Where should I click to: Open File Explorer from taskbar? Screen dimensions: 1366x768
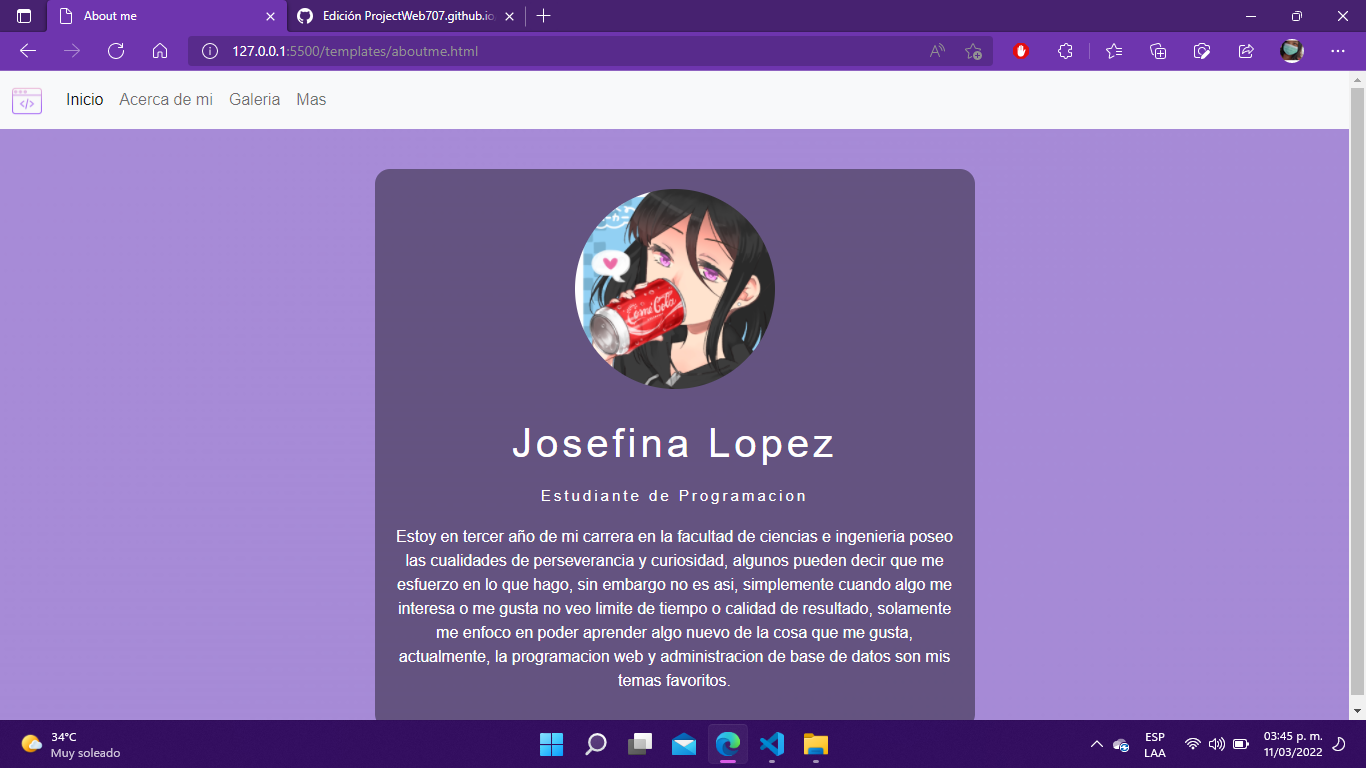coord(816,744)
